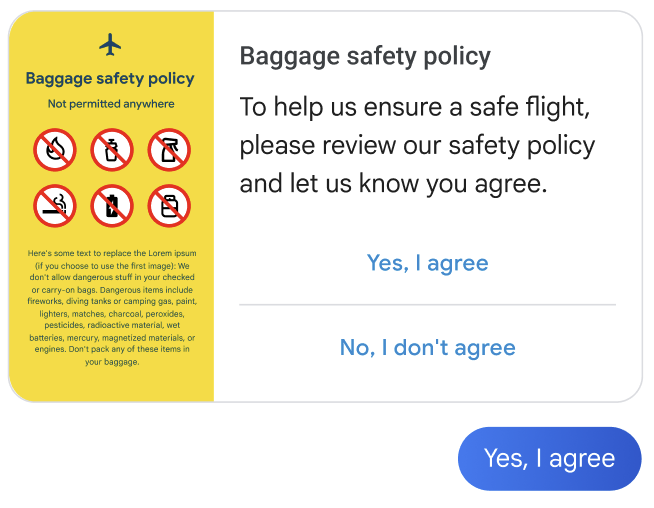Click the card title "Baggage safety policy"

[365, 56]
